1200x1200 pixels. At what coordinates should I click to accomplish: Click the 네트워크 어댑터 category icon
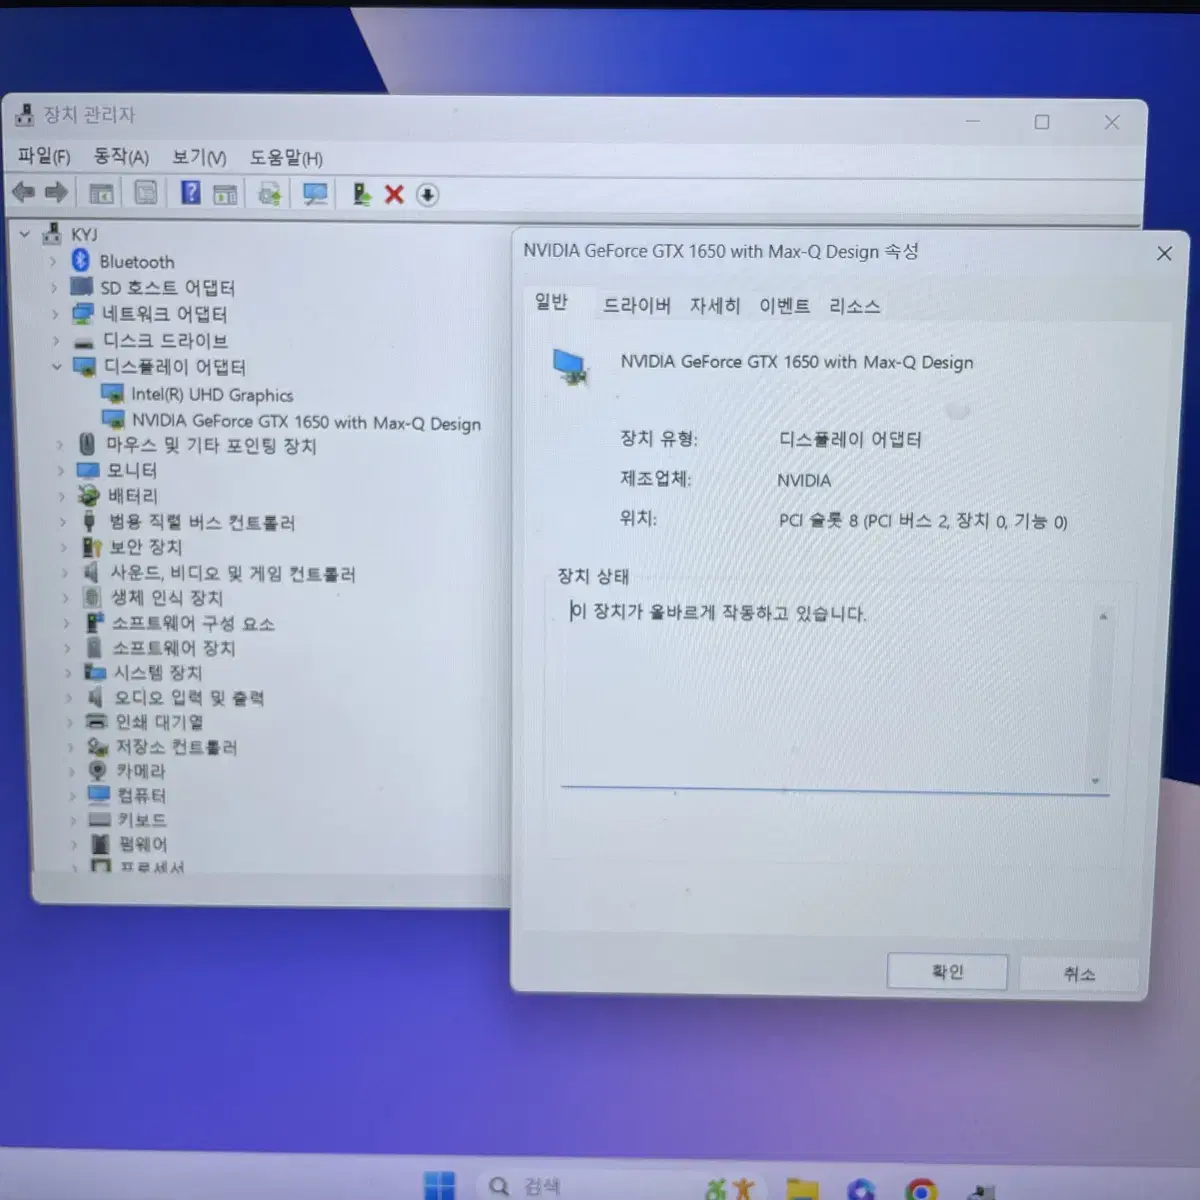83,313
